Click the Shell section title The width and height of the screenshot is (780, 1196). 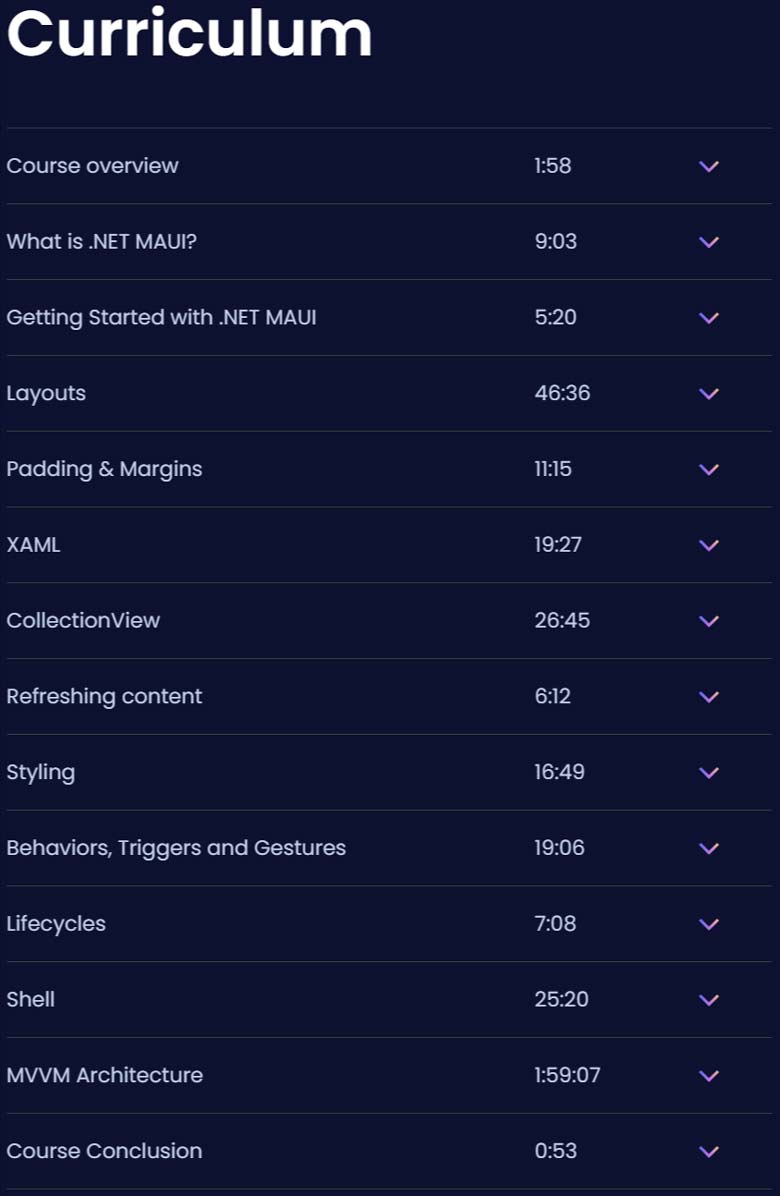pyautogui.click(x=30, y=999)
